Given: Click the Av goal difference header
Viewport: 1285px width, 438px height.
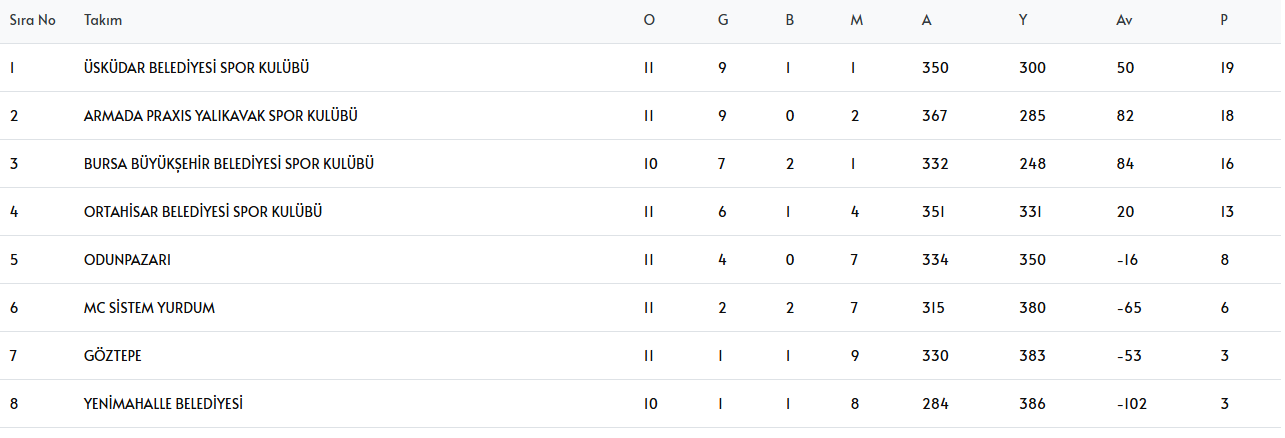Looking at the screenshot, I should tap(1125, 20).
